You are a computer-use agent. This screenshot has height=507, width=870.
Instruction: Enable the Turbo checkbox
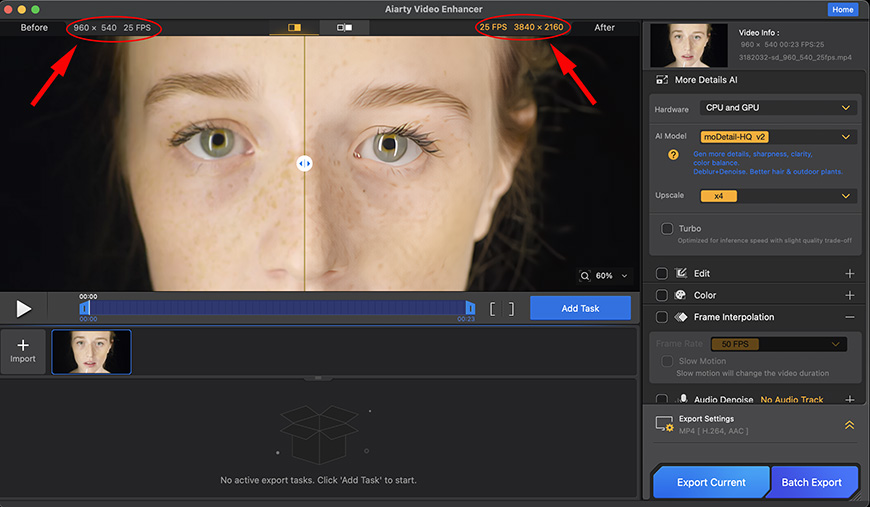[x=667, y=229]
